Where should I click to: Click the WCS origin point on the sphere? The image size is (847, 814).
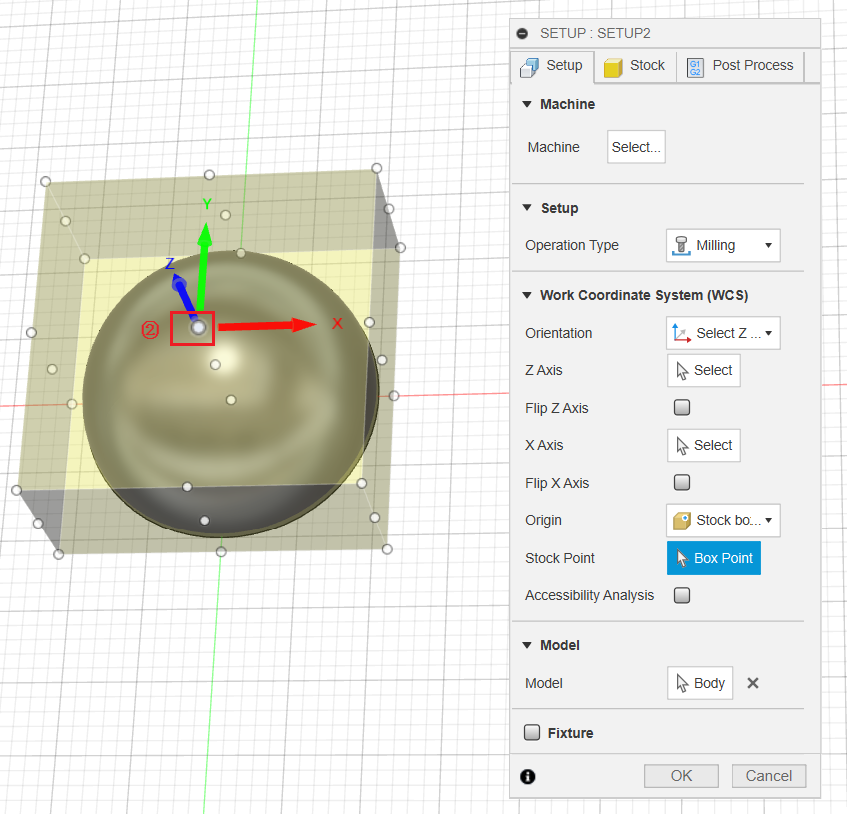click(x=197, y=326)
